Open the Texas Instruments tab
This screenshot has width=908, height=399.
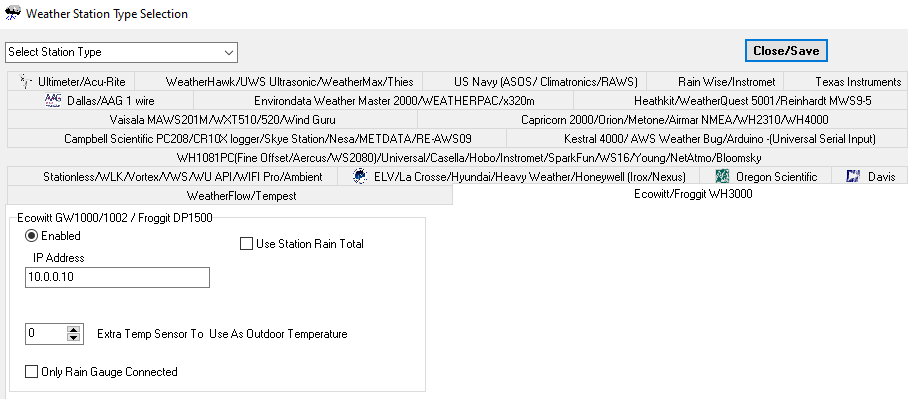[x=858, y=82]
